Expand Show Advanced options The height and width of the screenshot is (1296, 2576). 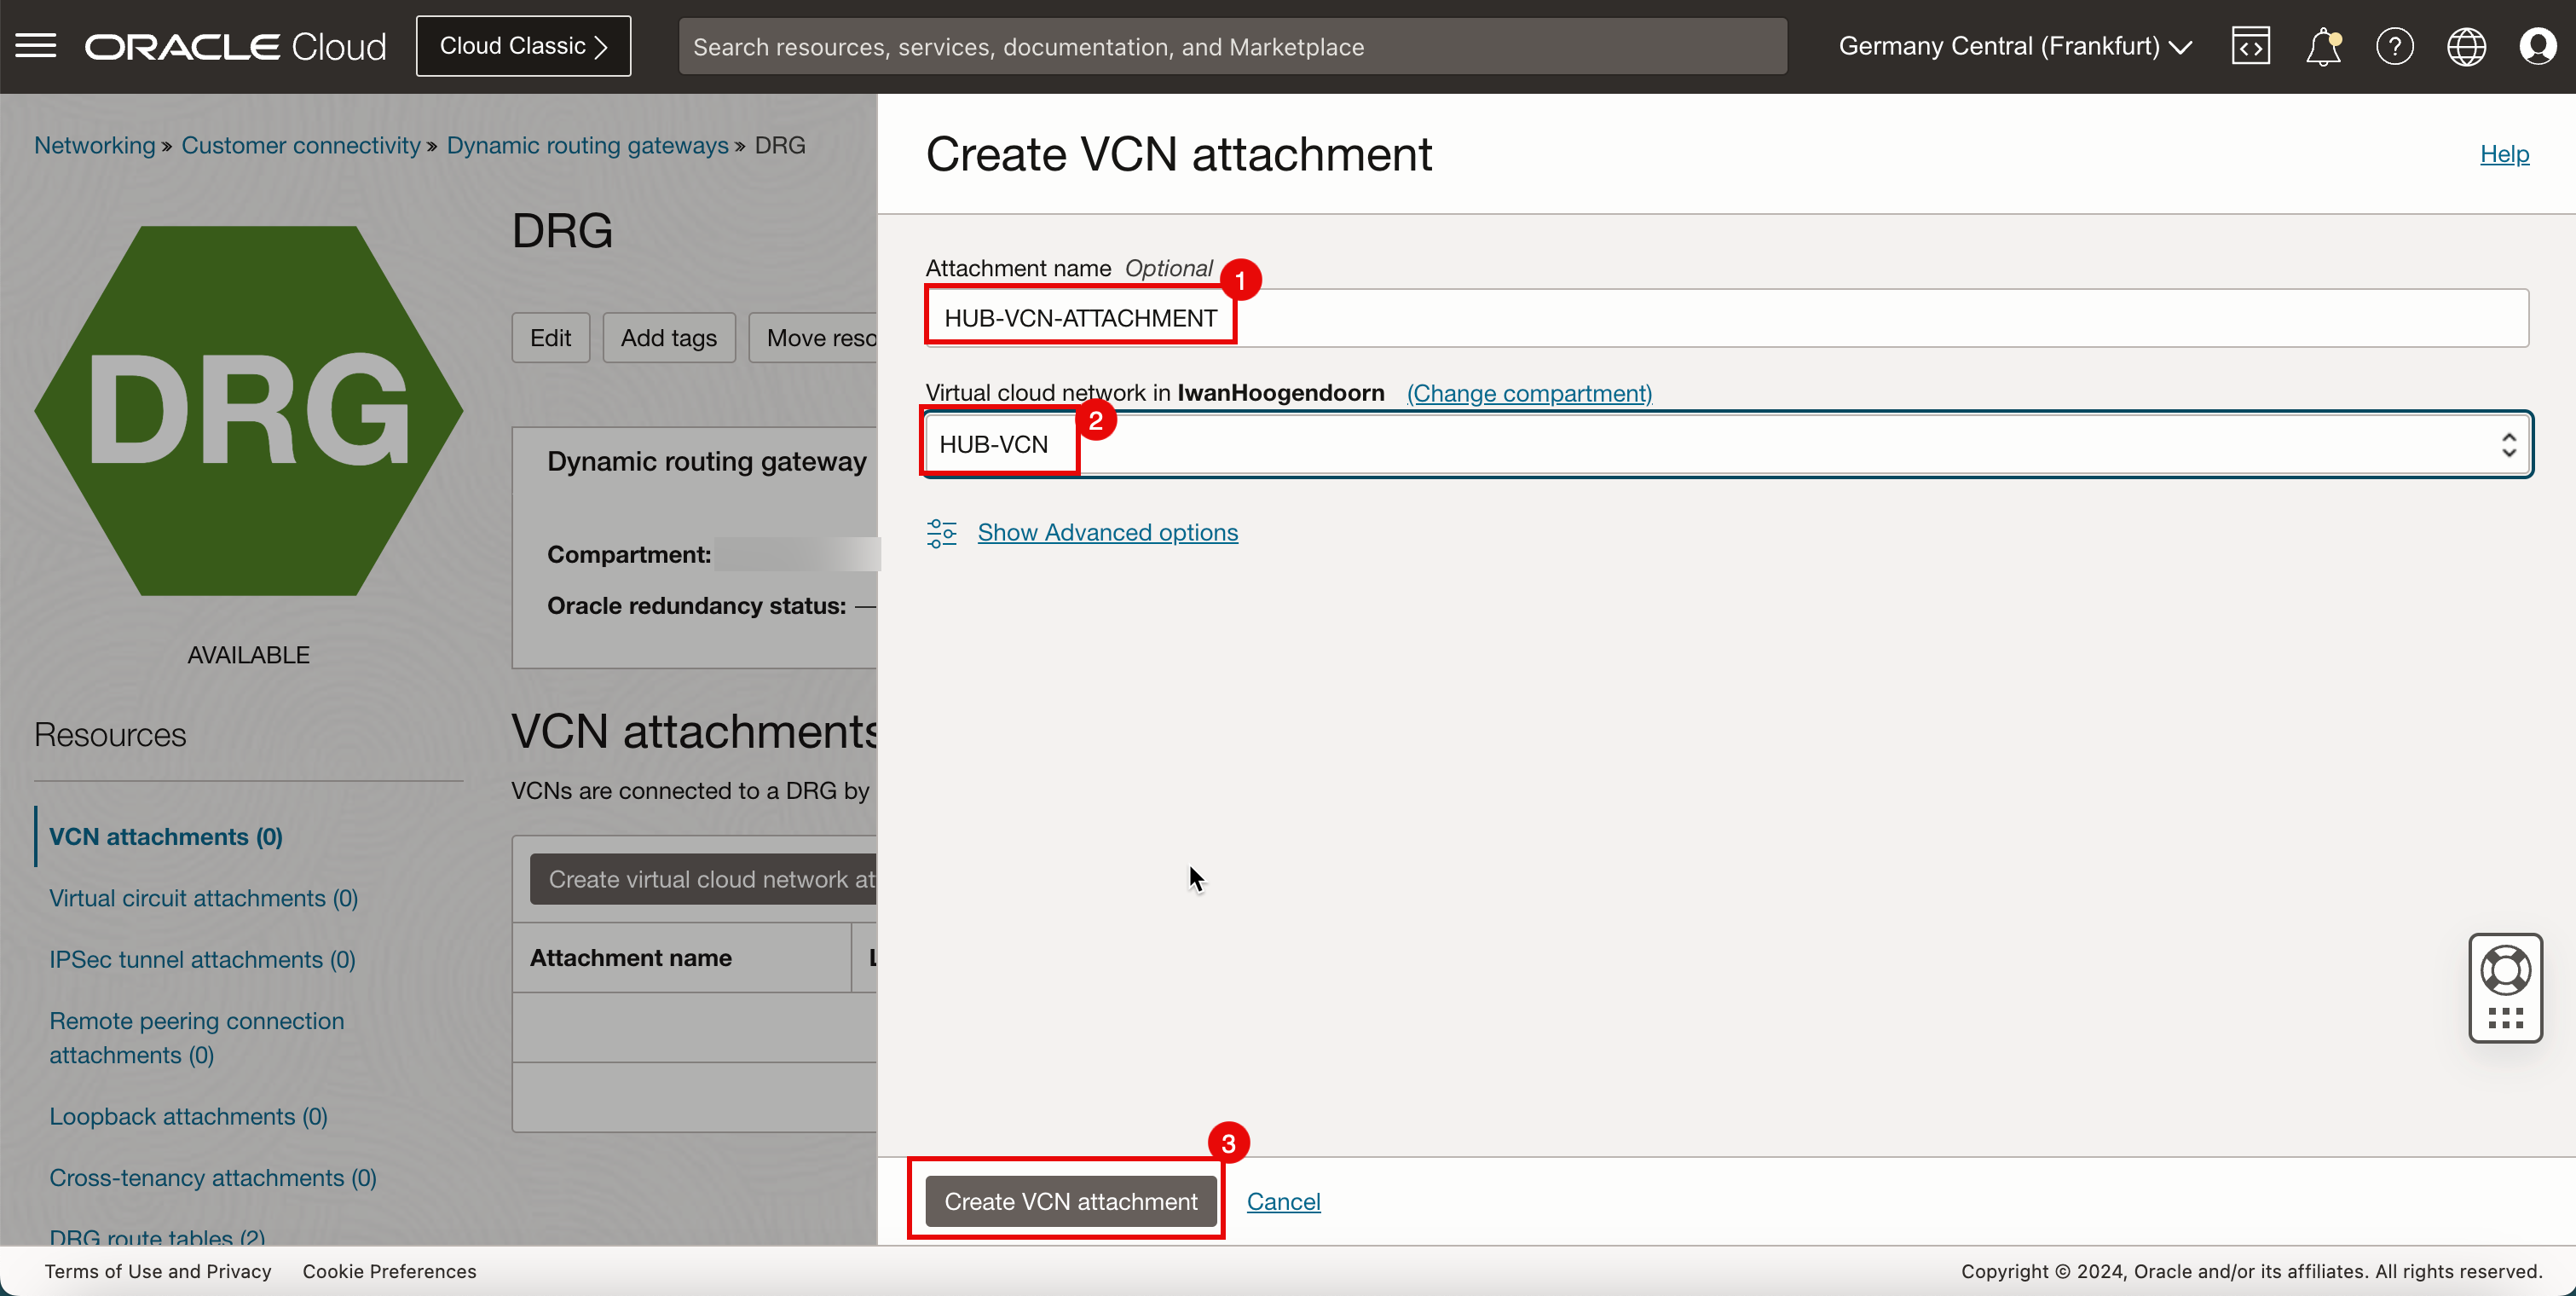[1107, 533]
